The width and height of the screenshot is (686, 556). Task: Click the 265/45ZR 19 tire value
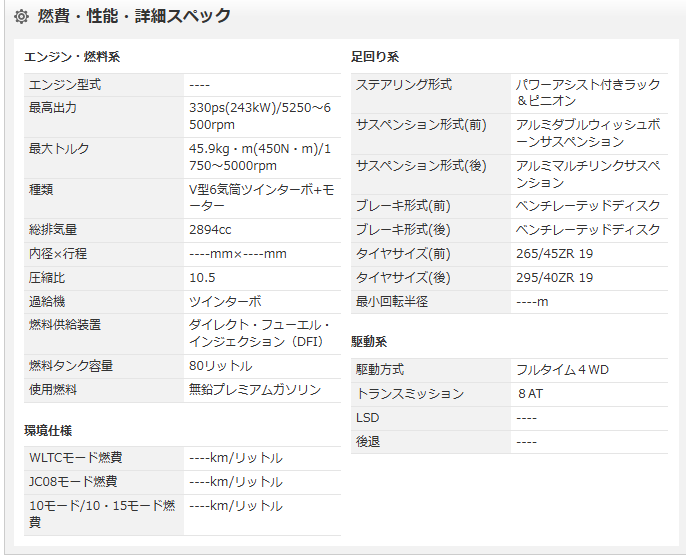tap(554, 254)
